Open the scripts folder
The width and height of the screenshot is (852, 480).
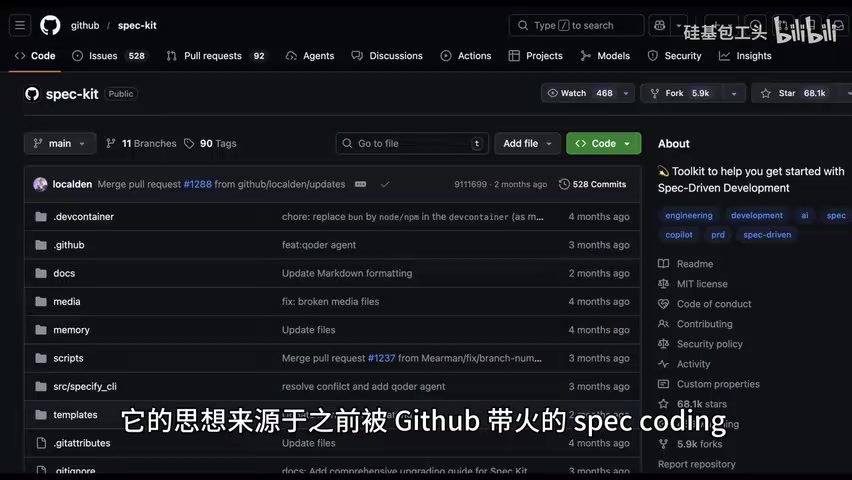point(68,358)
